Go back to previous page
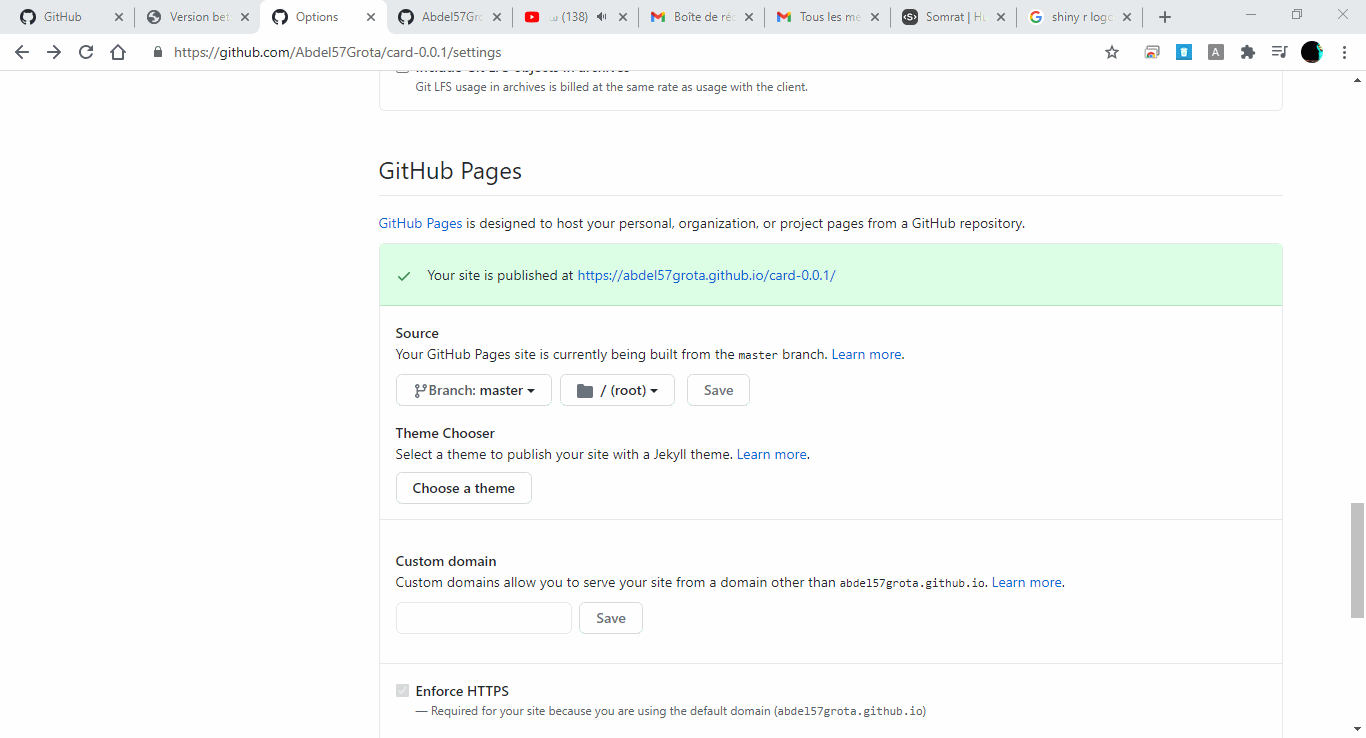 point(22,52)
